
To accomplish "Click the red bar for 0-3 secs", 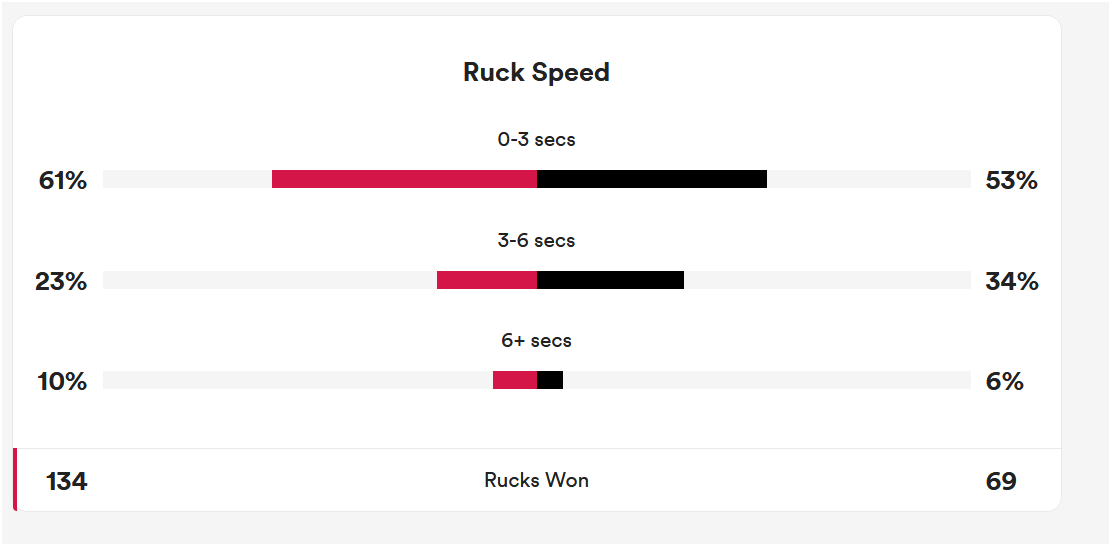I will tap(404, 179).
